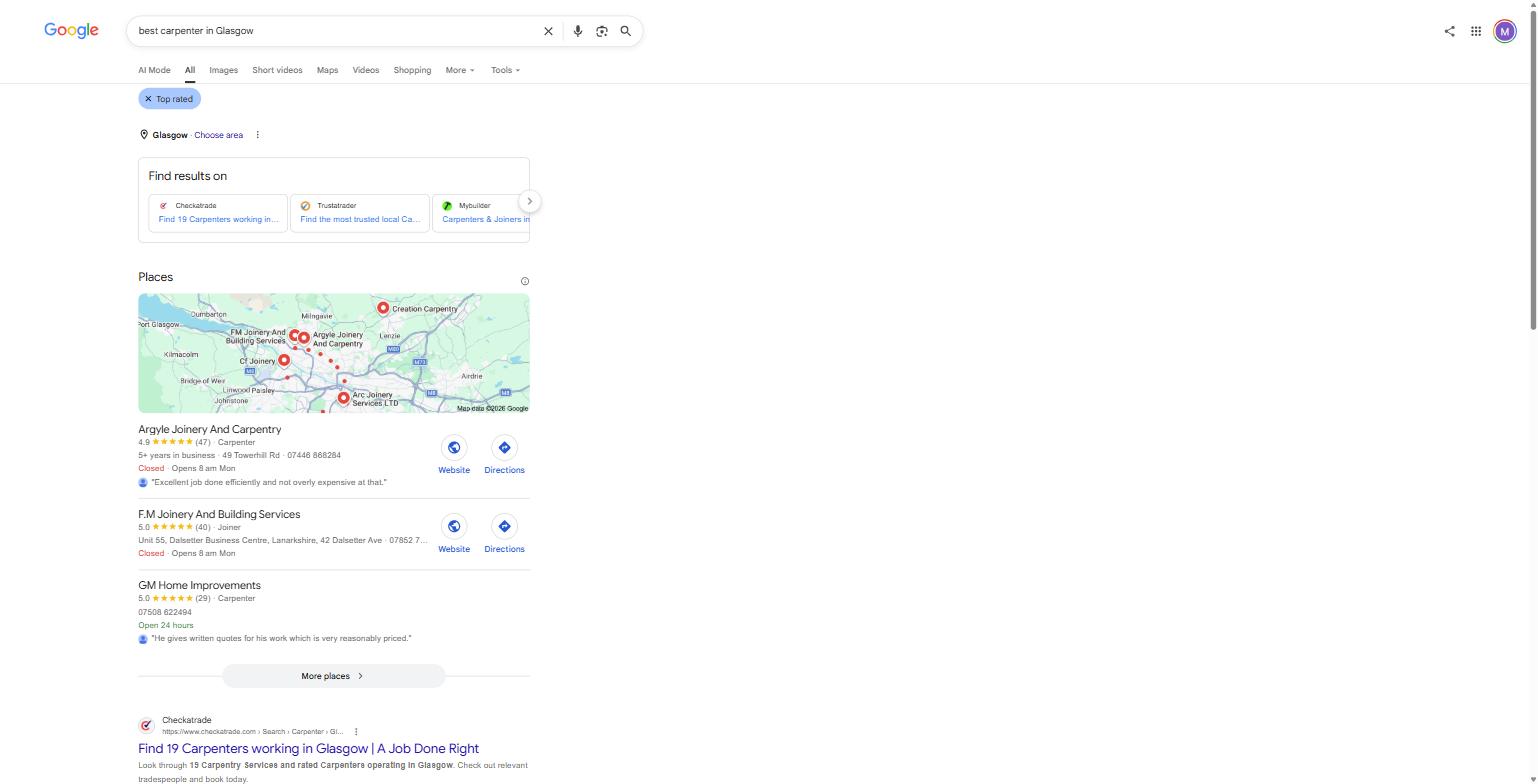Open Checkatrade result options menu
Image resolution: width=1538 pixels, height=784 pixels.
pyautogui.click(x=356, y=732)
